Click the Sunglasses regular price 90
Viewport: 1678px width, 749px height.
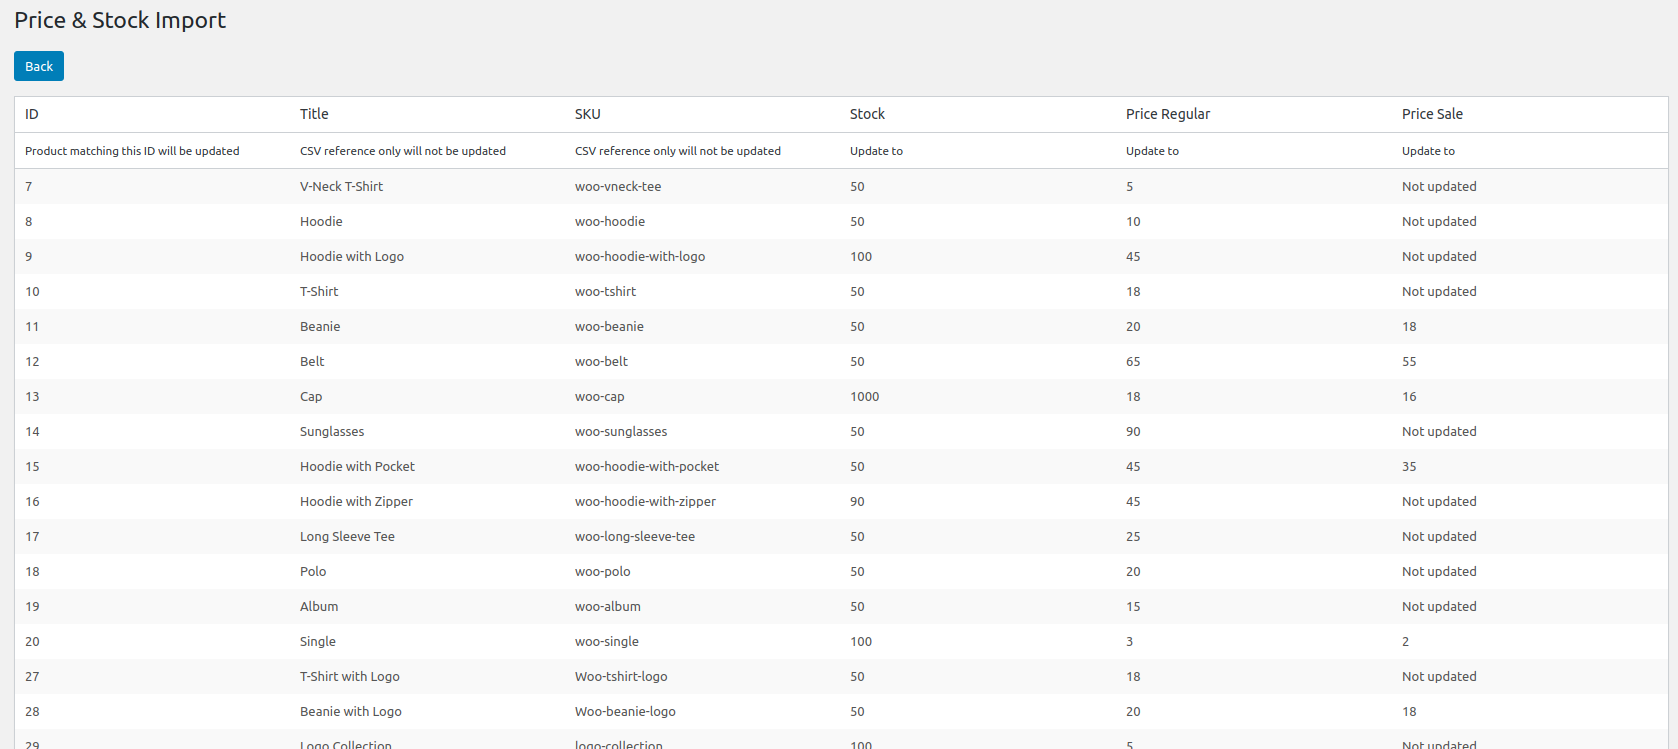pos(1133,431)
